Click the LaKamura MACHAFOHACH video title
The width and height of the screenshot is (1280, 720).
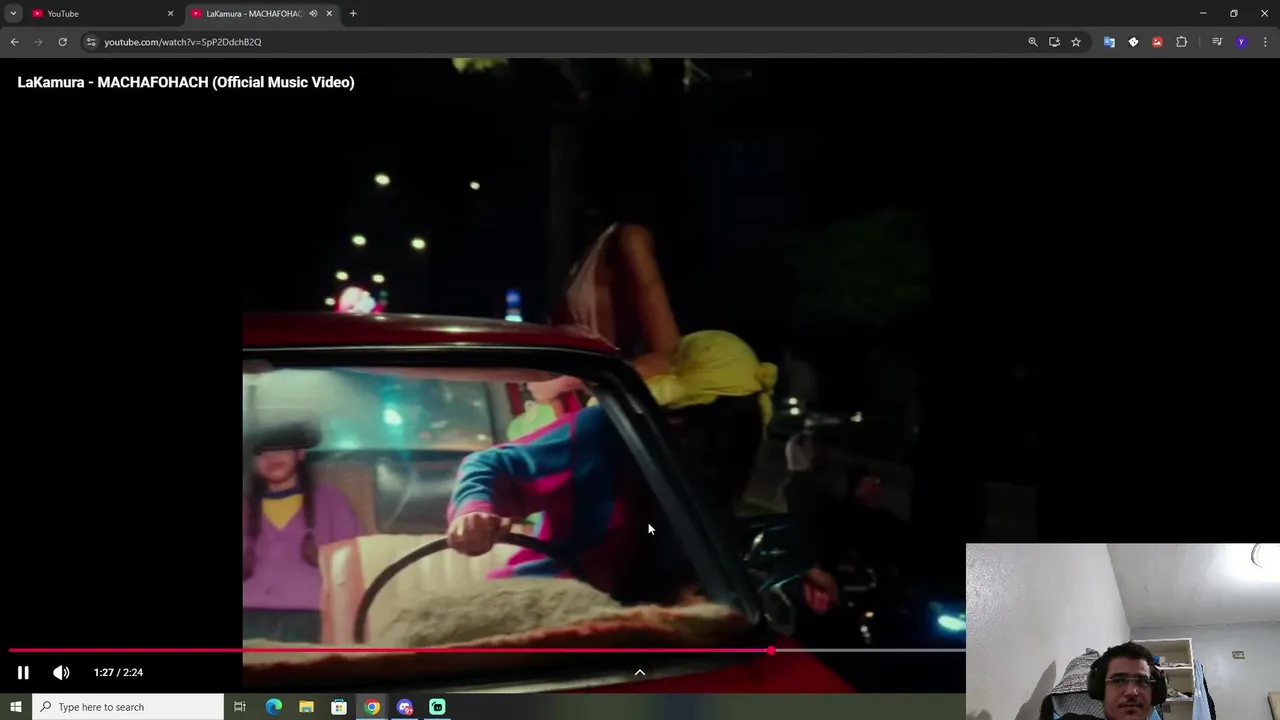click(x=186, y=82)
